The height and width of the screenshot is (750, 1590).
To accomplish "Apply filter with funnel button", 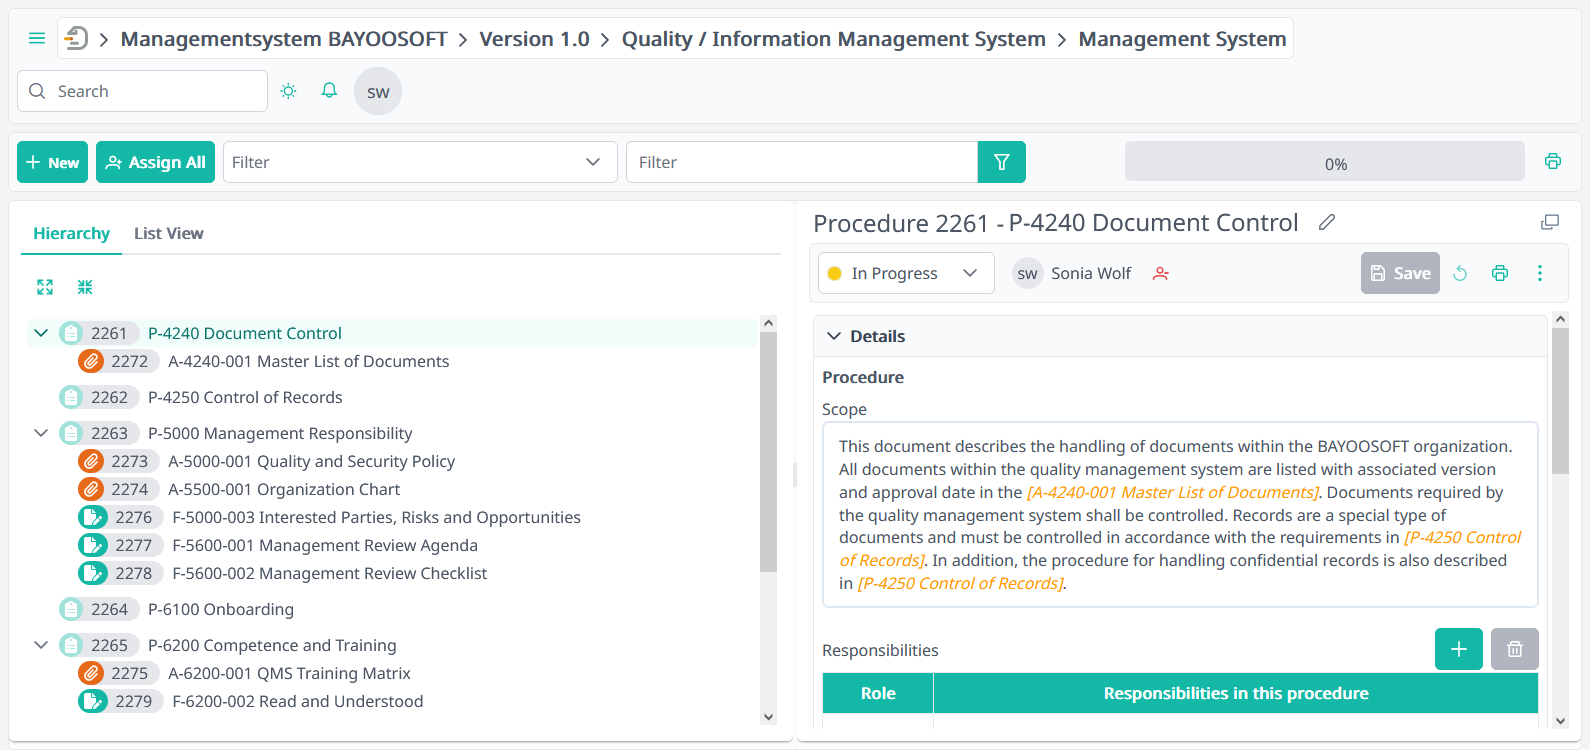I will pos(1002,162).
